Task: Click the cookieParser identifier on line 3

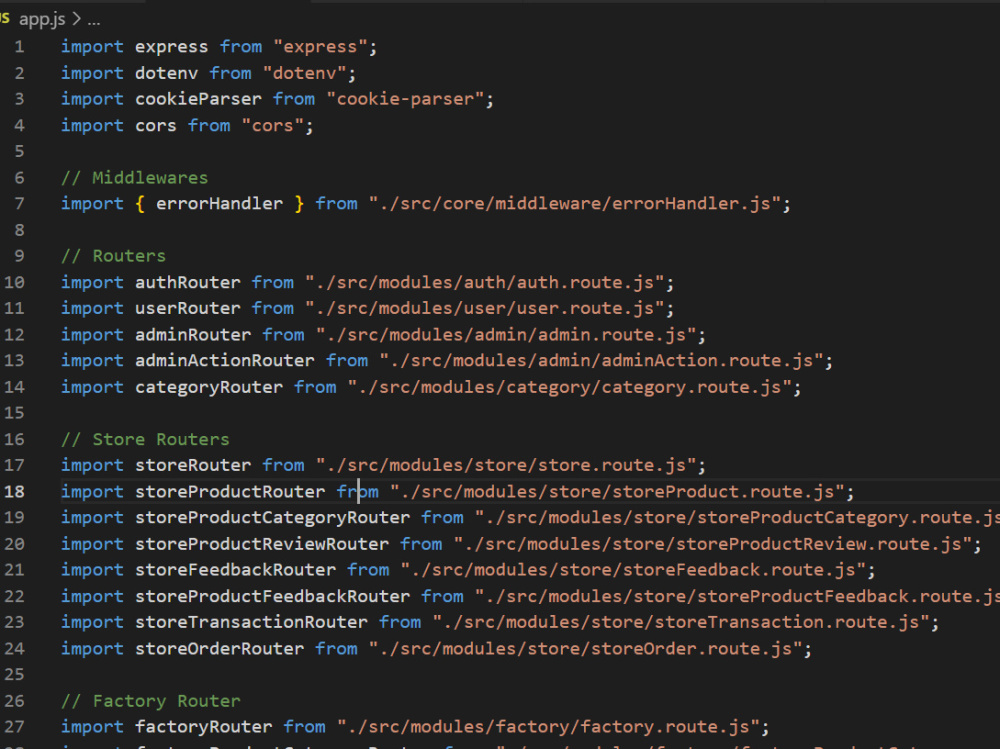Action: click(x=198, y=99)
